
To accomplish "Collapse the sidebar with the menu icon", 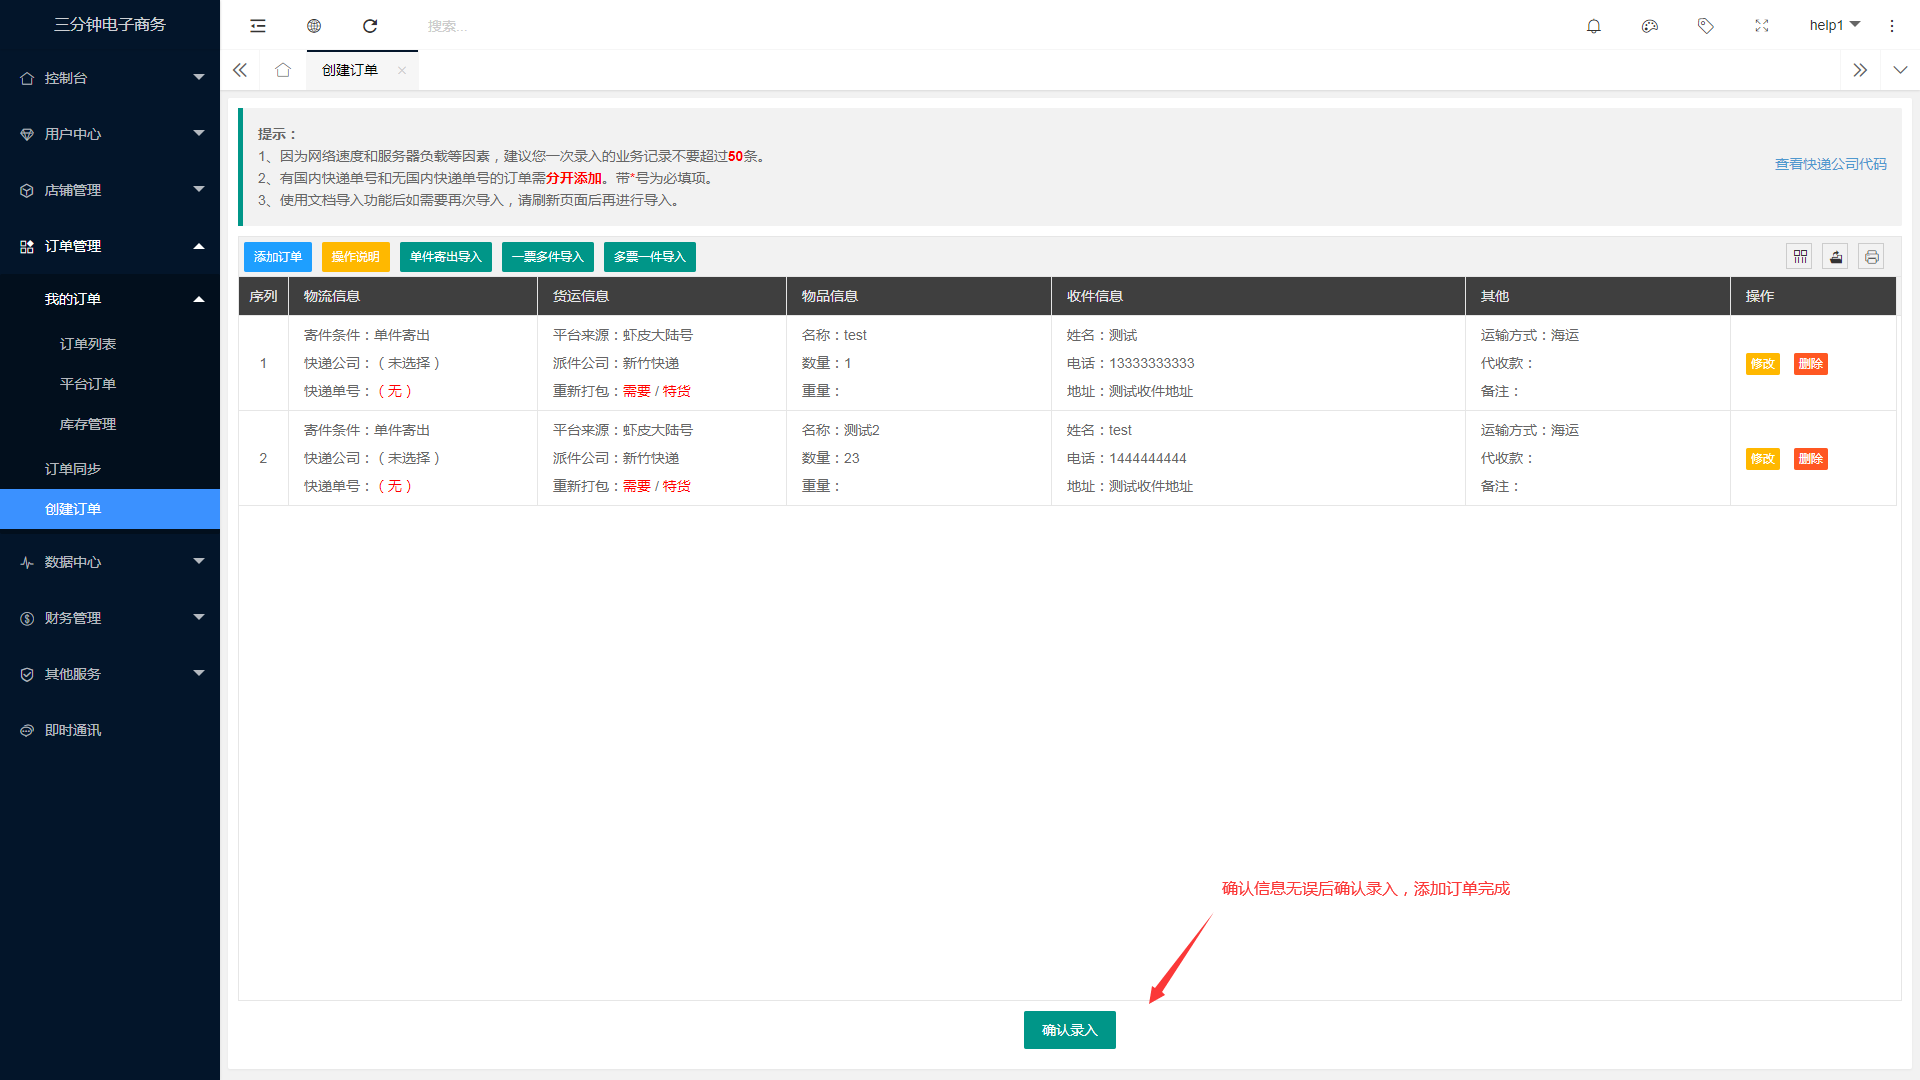I will point(258,26).
